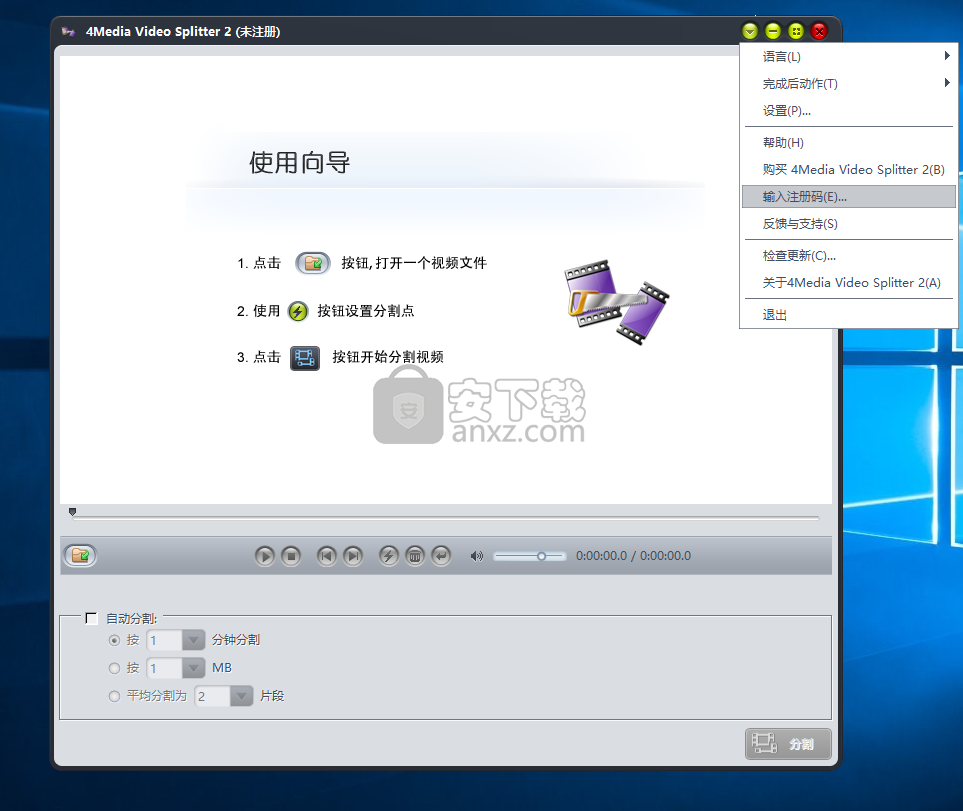
Task: Play the video
Action: coord(265,556)
